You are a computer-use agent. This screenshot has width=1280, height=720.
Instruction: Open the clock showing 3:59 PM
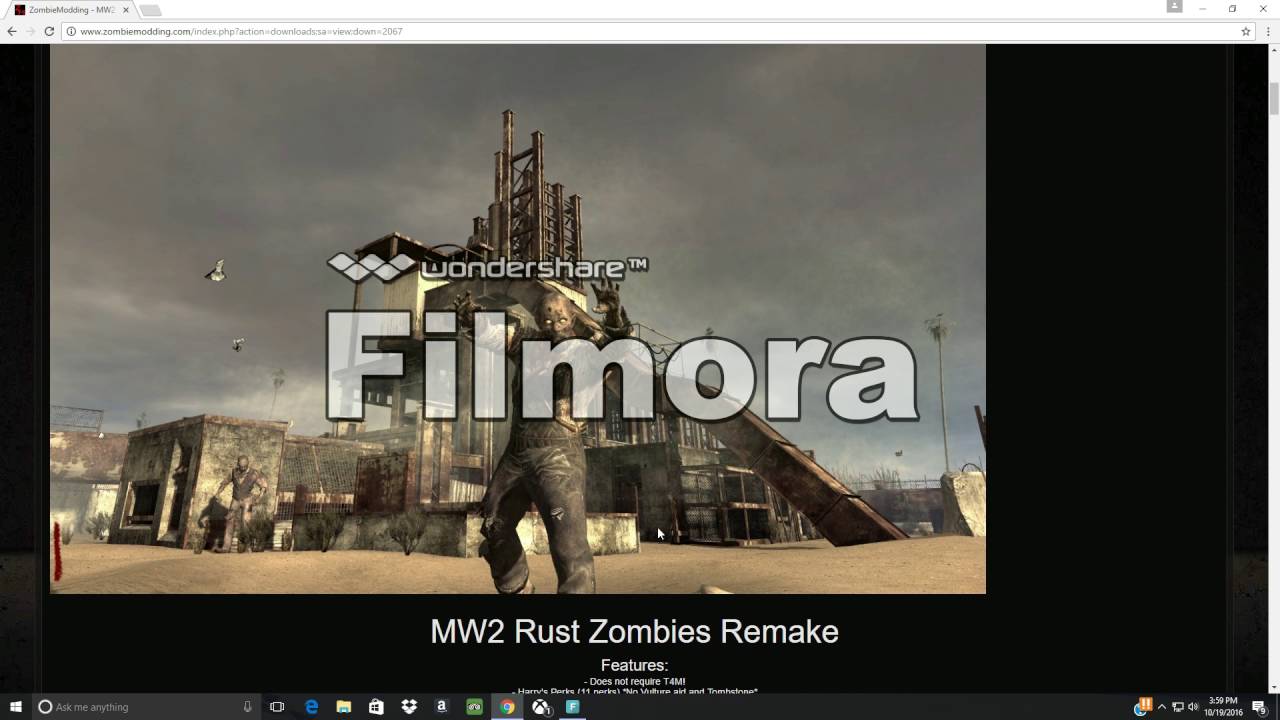pyautogui.click(x=1223, y=707)
